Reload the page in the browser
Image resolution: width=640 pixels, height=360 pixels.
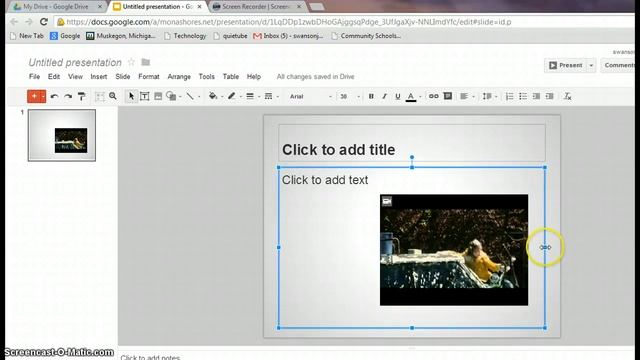(x=44, y=22)
